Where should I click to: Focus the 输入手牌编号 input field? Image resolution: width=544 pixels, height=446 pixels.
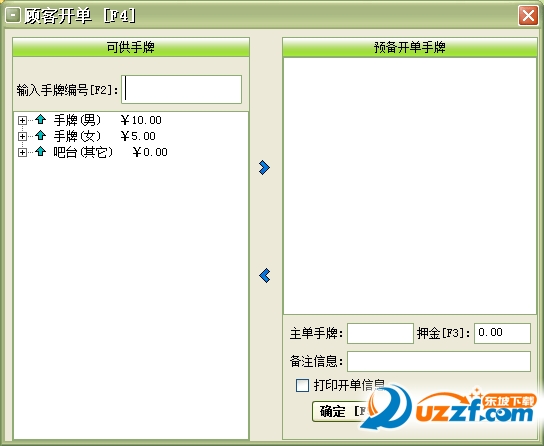pos(181,89)
